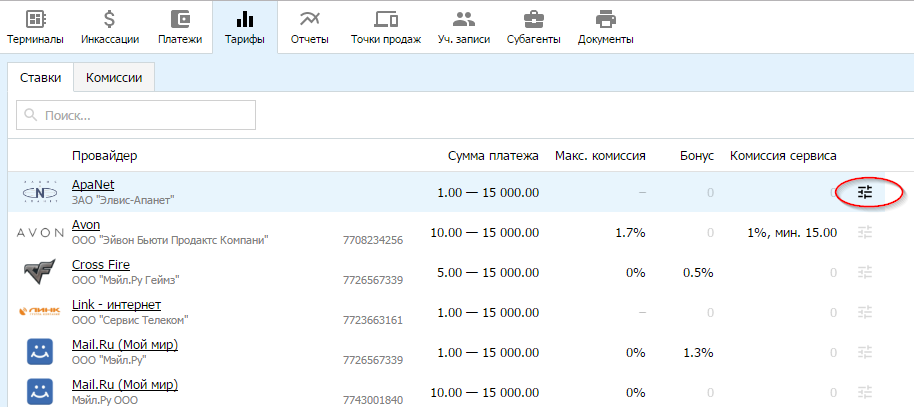Open the Link - интернет provider link

coord(117,304)
